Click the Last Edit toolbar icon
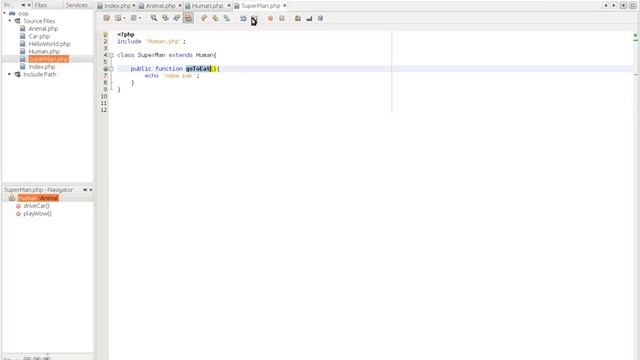Screen dimensions: 640x360 [107, 18]
